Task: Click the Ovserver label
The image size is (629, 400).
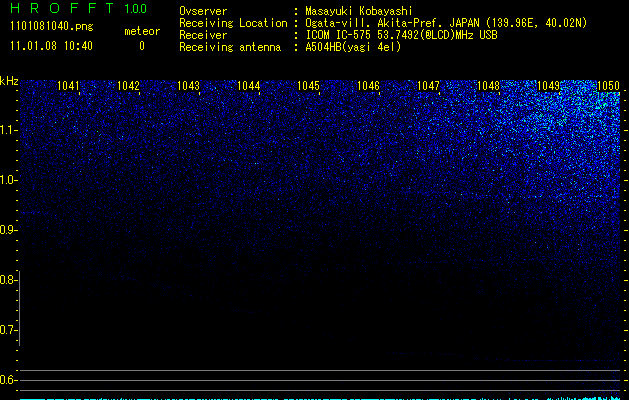Action: (203, 11)
